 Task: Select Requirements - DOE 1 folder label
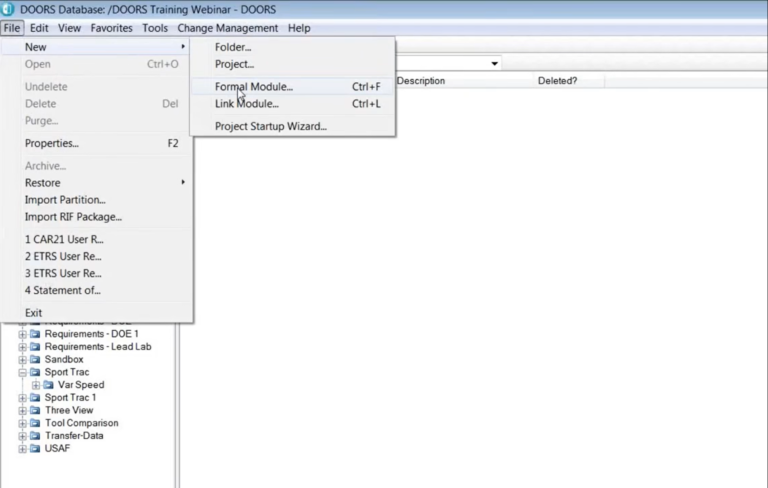point(92,334)
